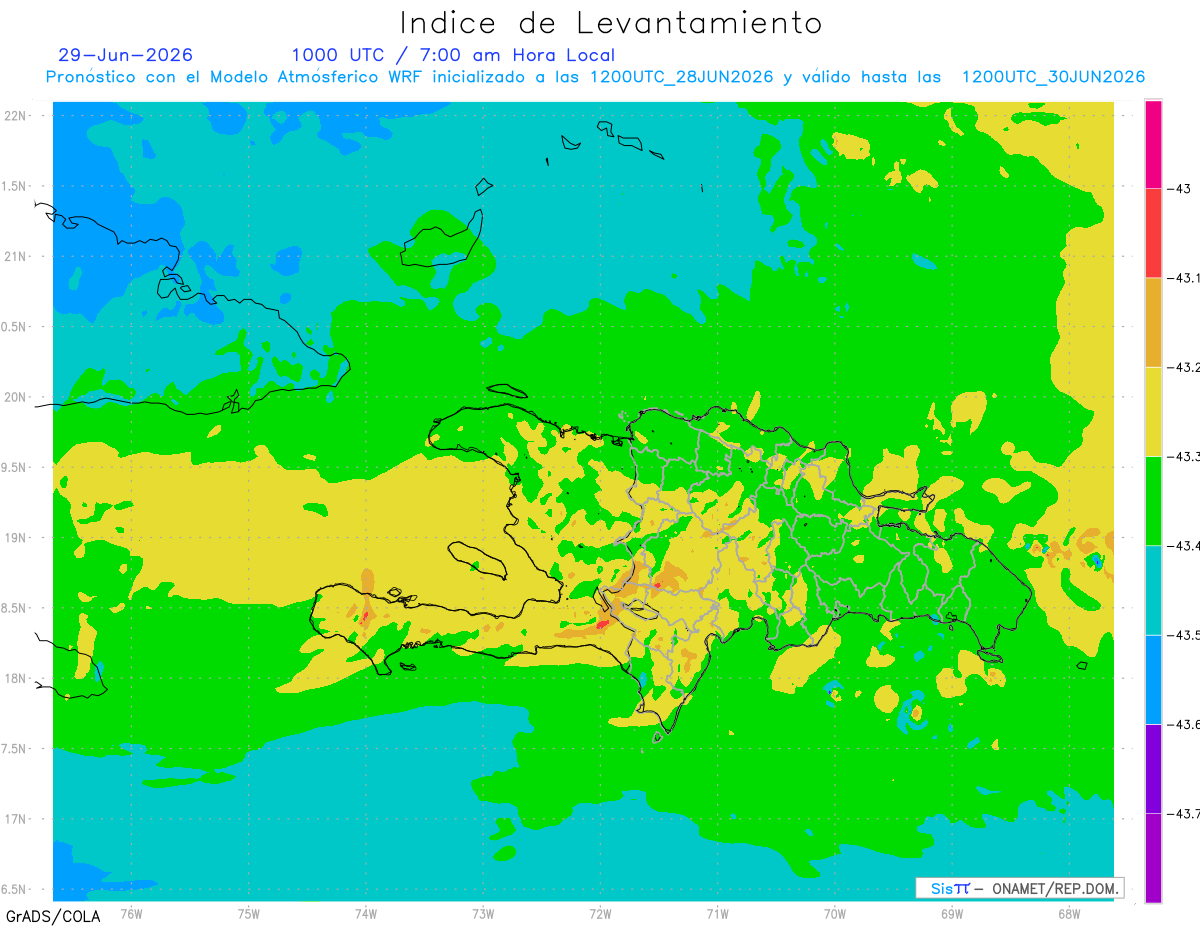Viewport: 1200px width, 927px height.
Task: Click the '75W' longitude label
Action: pyautogui.click(x=249, y=913)
